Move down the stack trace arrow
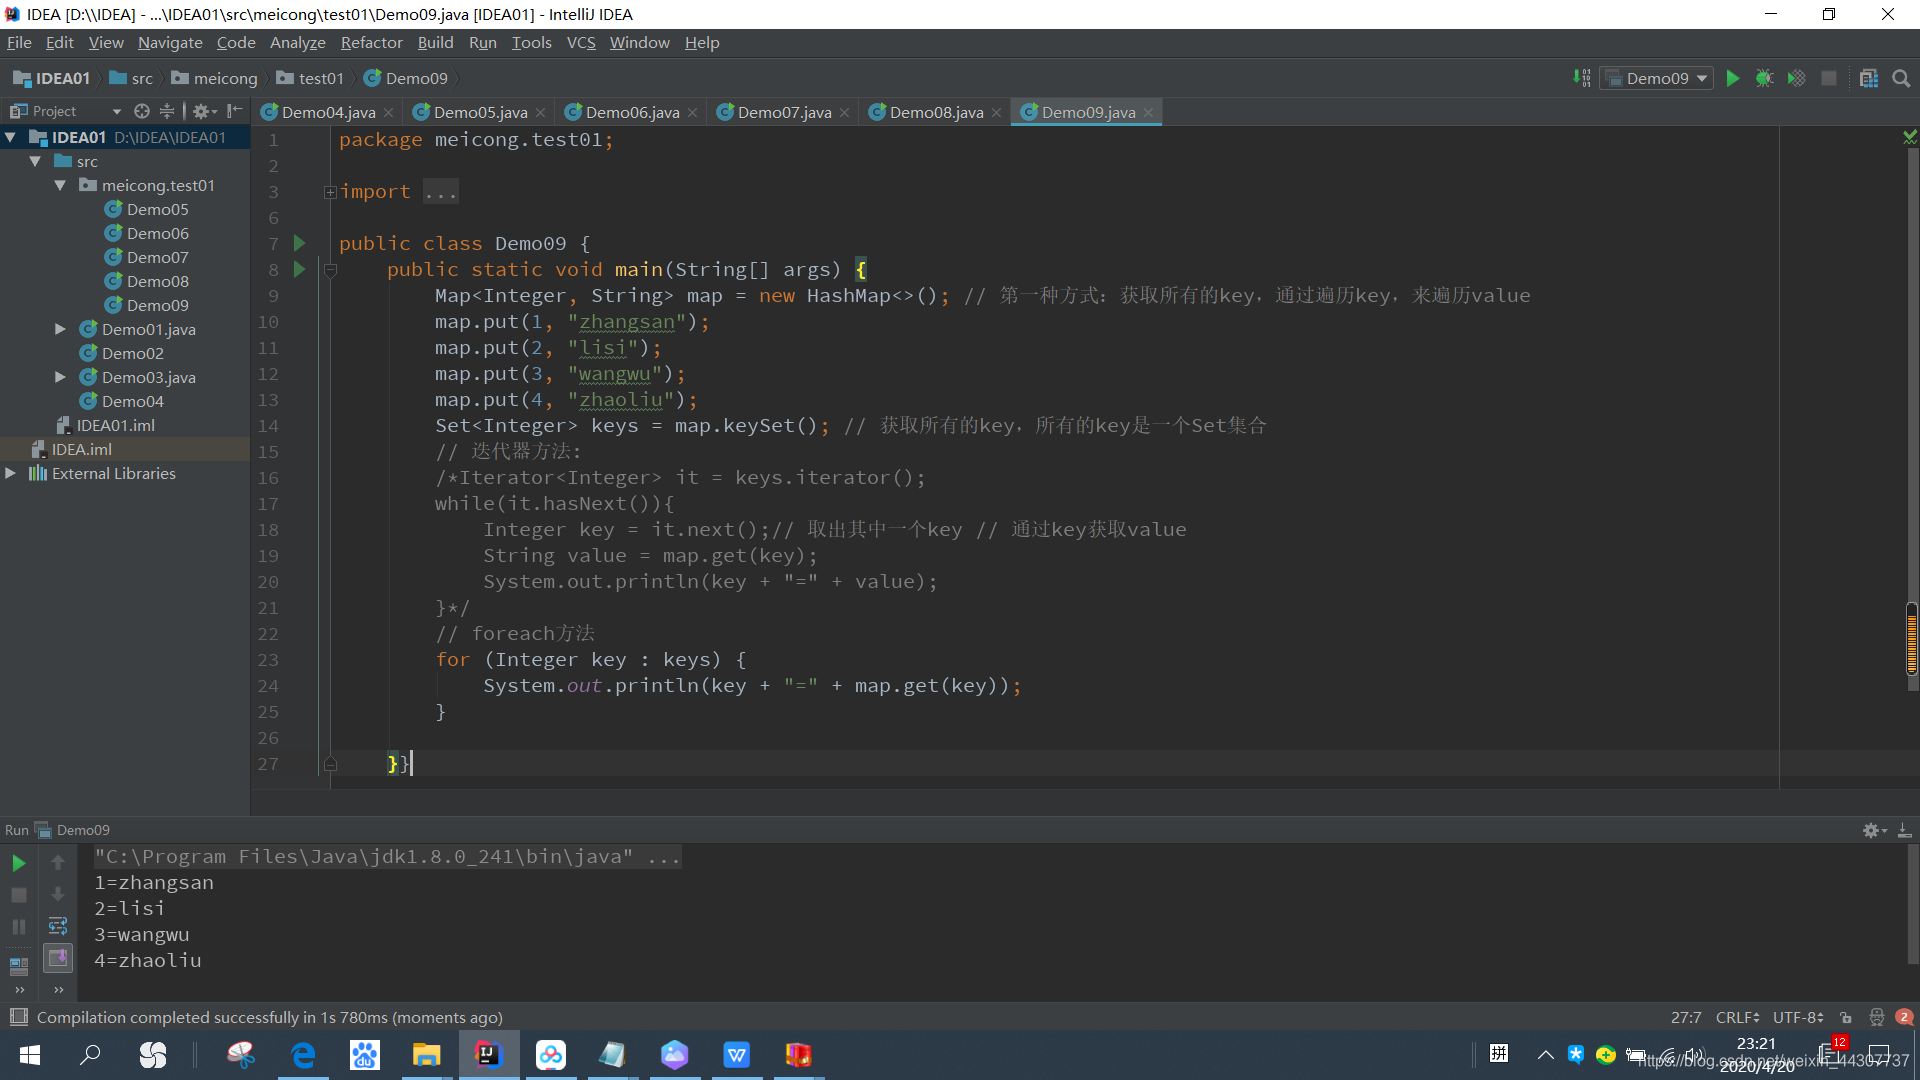The width and height of the screenshot is (1920, 1080). (58, 894)
